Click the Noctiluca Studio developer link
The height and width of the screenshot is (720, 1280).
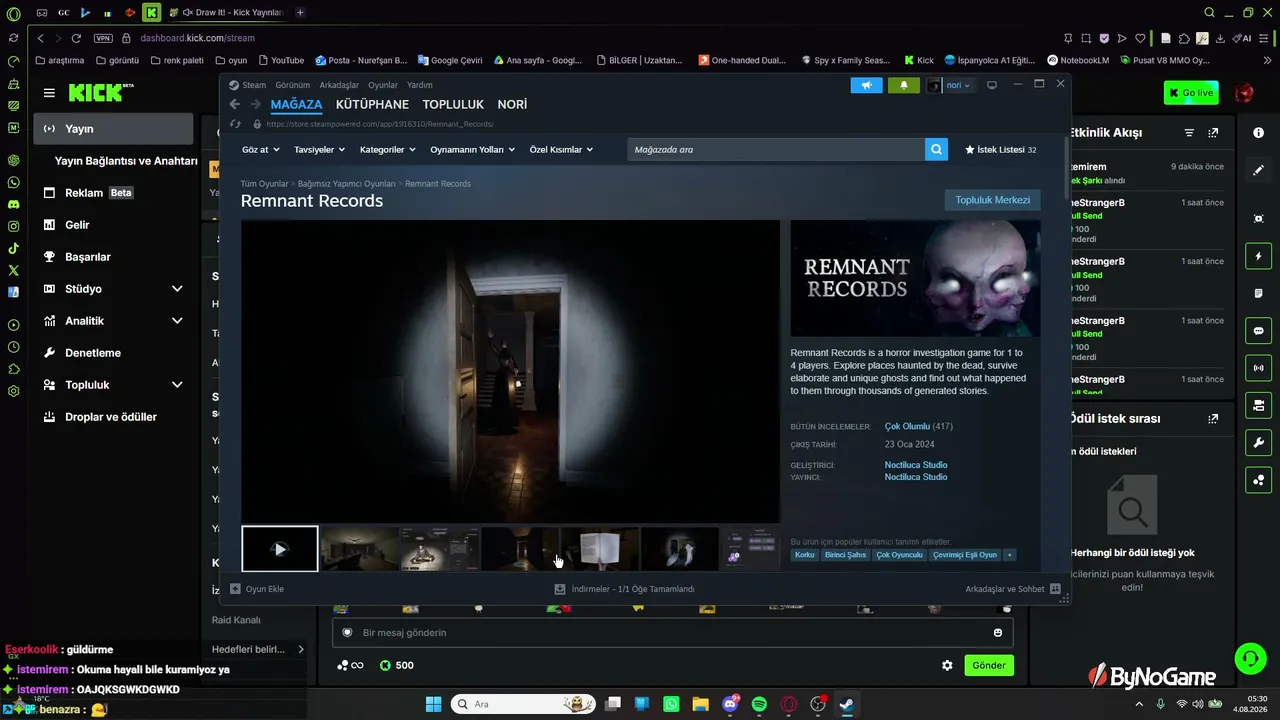(x=916, y=465)
